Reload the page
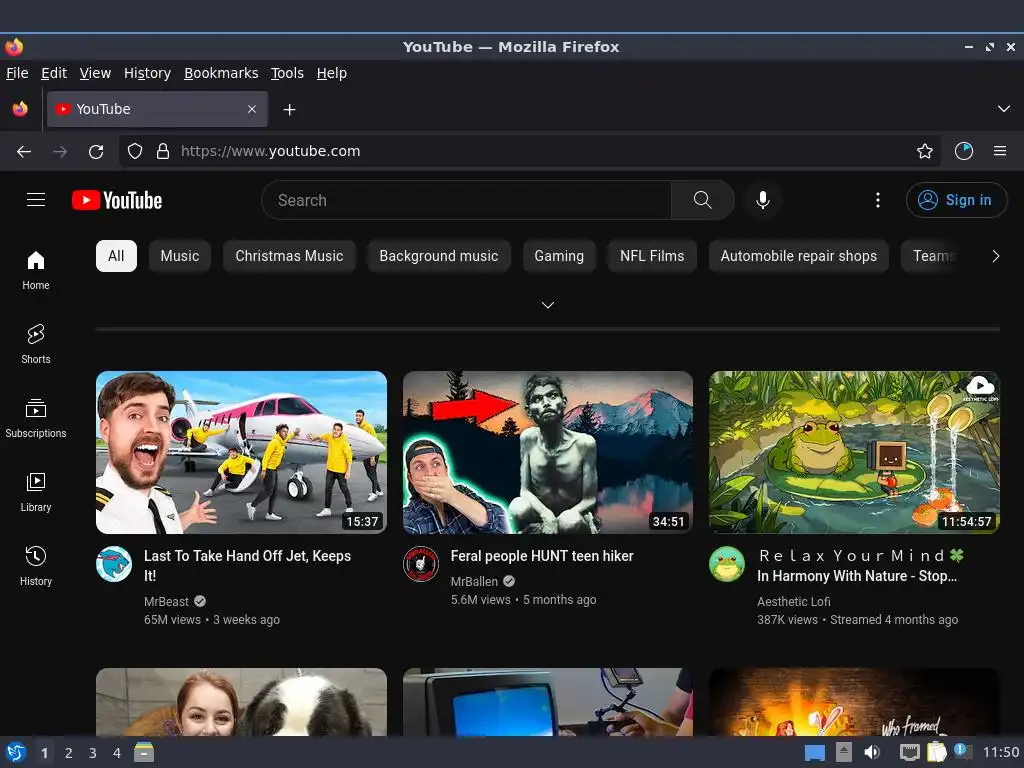1024x768 pixels. [x=96, y=152]
